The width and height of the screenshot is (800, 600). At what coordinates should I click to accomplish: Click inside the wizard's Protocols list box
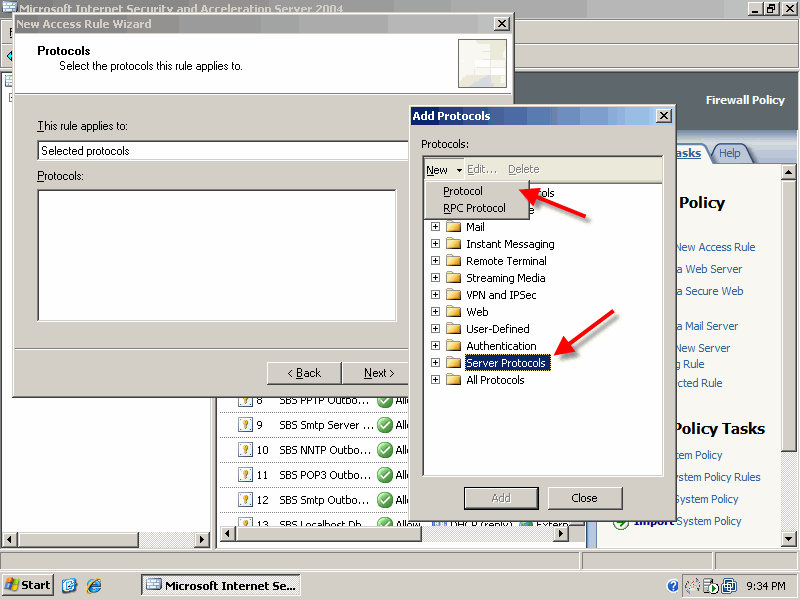217,256
